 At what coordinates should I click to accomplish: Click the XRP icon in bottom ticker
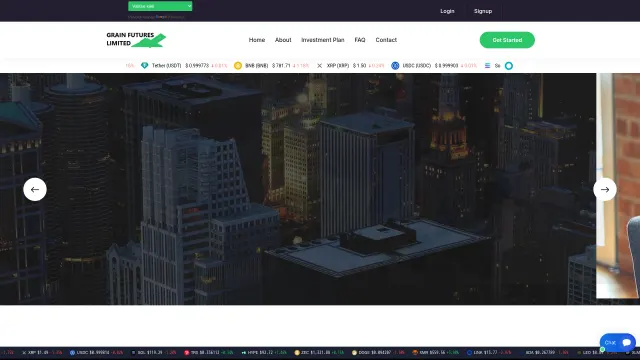(24, 353)
